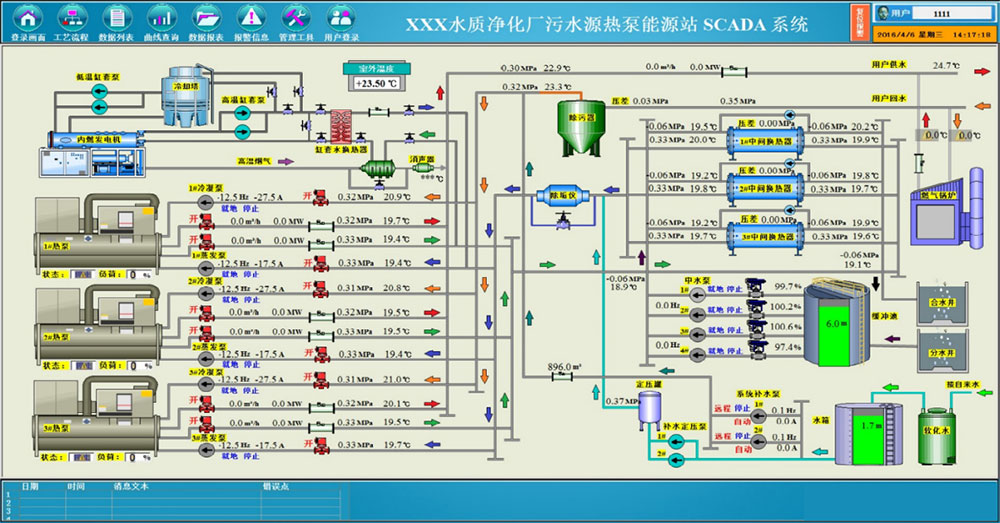Select the 合水井 collecting well
Screen dimensions: 1000x523
[x=942, y=302]
